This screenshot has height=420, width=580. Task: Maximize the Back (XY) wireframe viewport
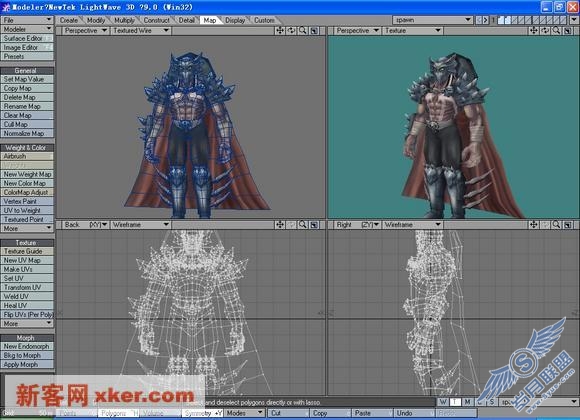(314, 225)
